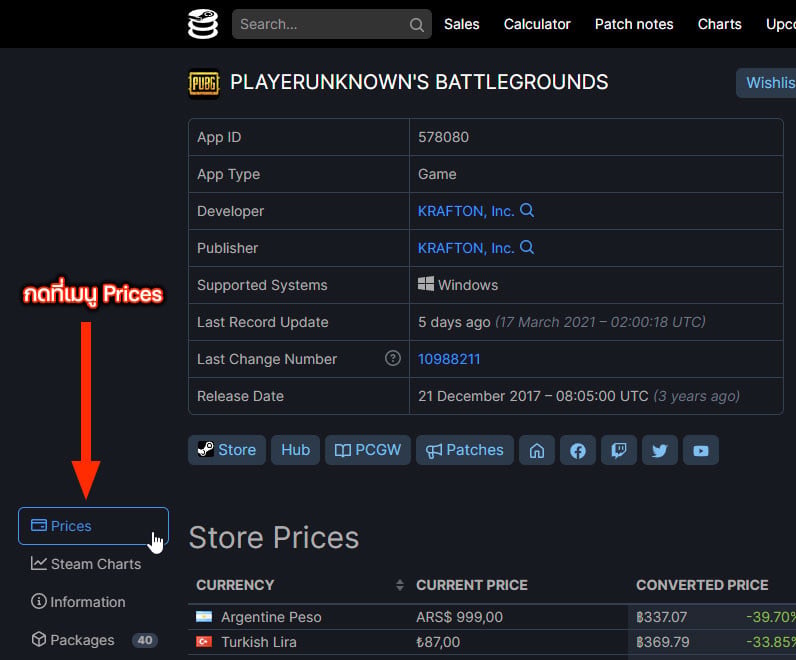Add game to Wishlist button

(x=766, y=83)
